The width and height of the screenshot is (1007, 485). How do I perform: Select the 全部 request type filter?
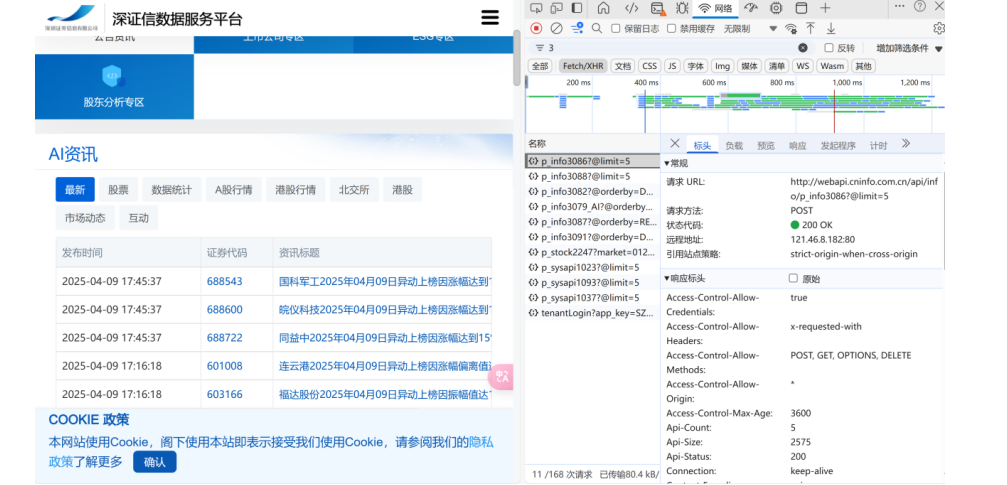pos(541,66)
